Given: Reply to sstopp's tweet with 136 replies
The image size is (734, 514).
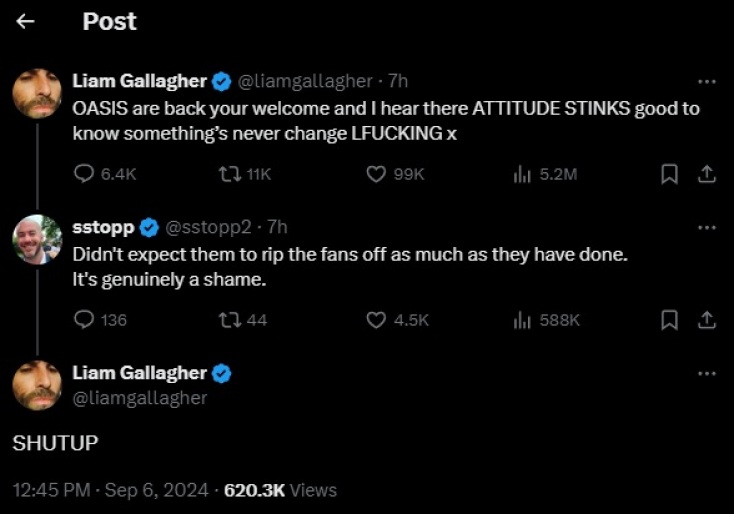Looking at the screenshot, I should (85, 320).
